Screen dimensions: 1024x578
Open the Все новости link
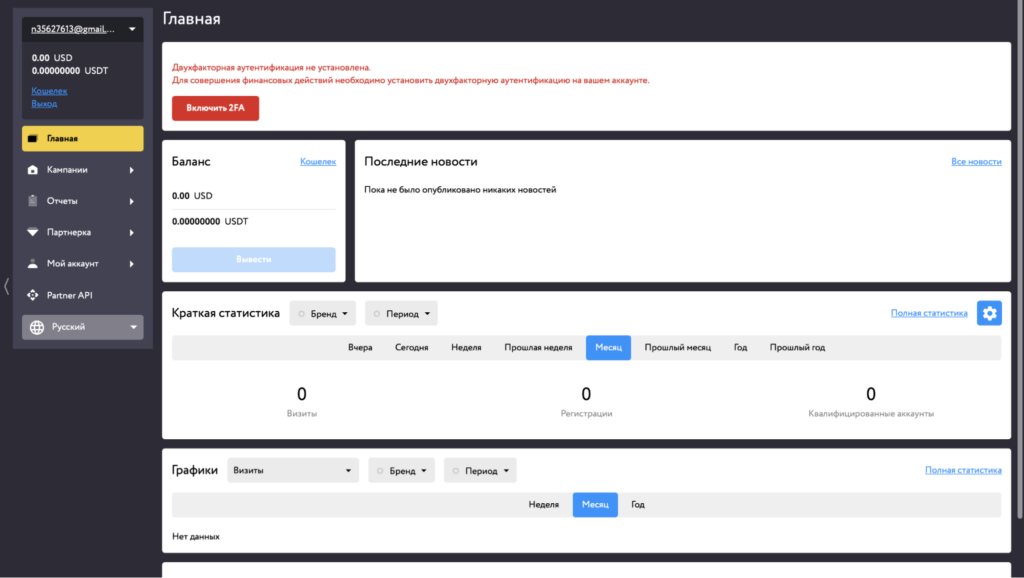[976, 161]
